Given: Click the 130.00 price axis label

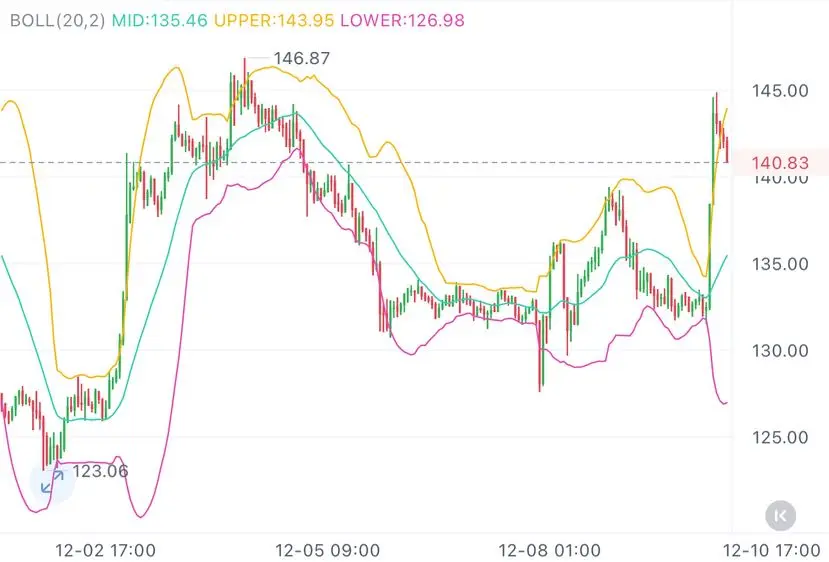Looking at the screenshot, I should pyautogui.click(x=780, y=351).
